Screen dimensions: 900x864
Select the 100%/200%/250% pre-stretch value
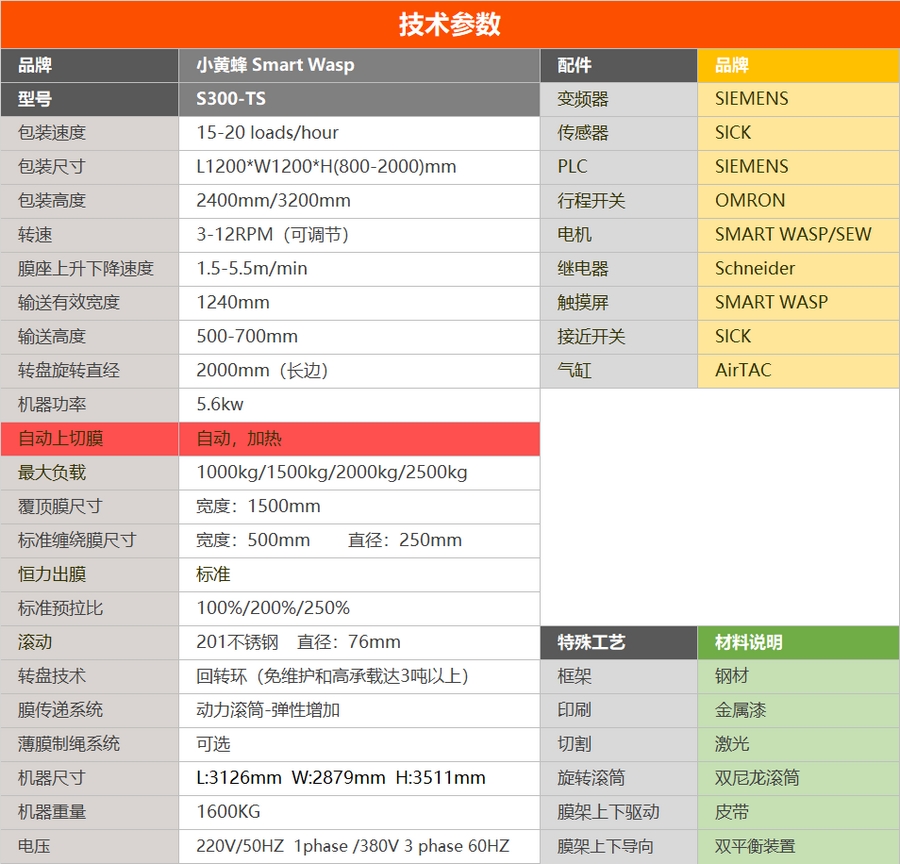point(359,608)
